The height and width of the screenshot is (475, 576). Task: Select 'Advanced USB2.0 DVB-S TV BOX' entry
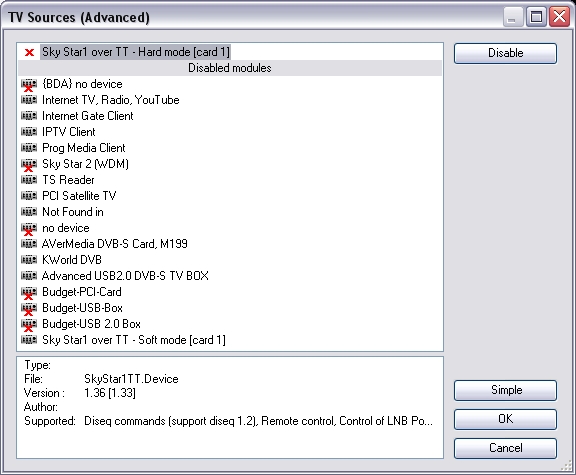(x=125, y=276)
